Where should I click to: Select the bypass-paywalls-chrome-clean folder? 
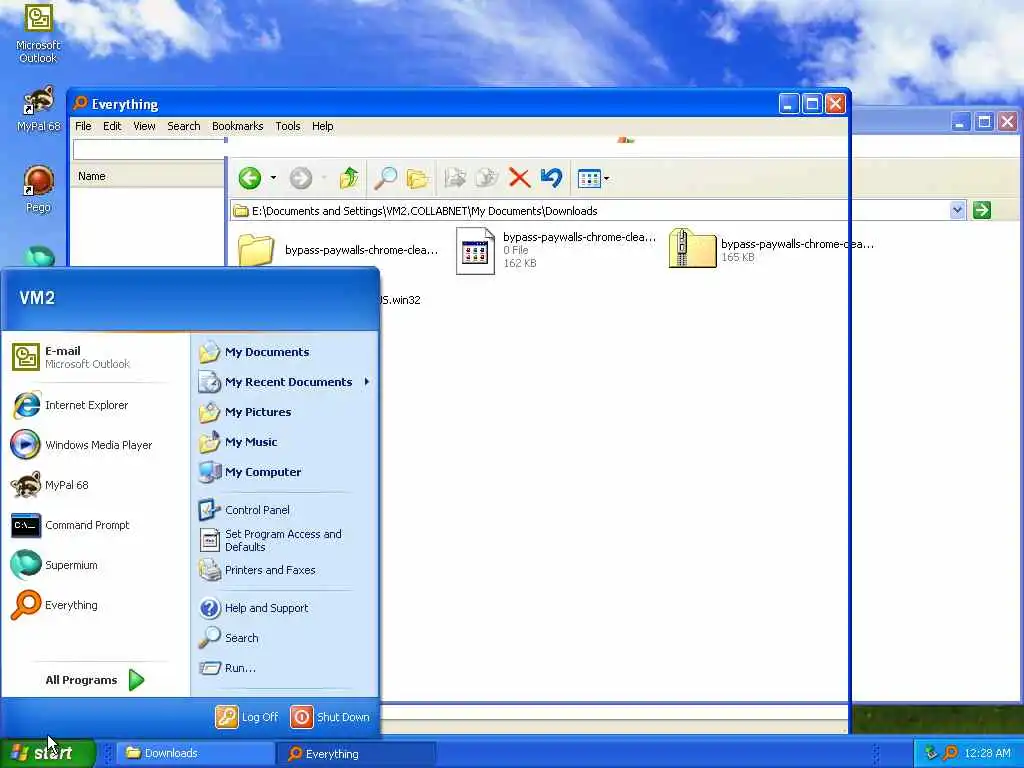click(x=337, y=250)
